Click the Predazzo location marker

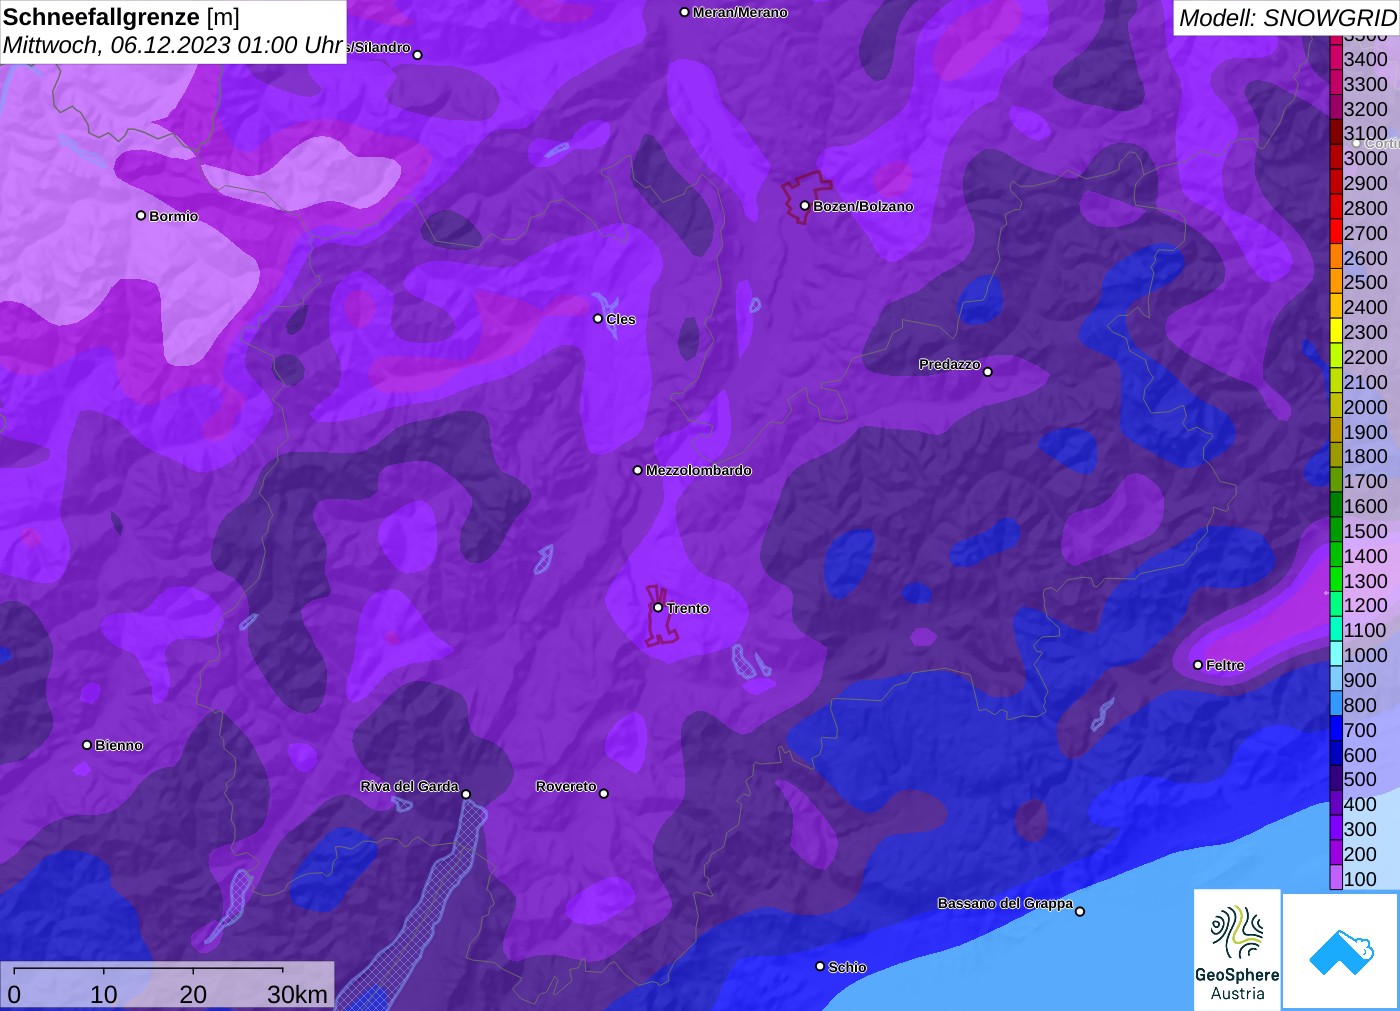coord(987,371)
